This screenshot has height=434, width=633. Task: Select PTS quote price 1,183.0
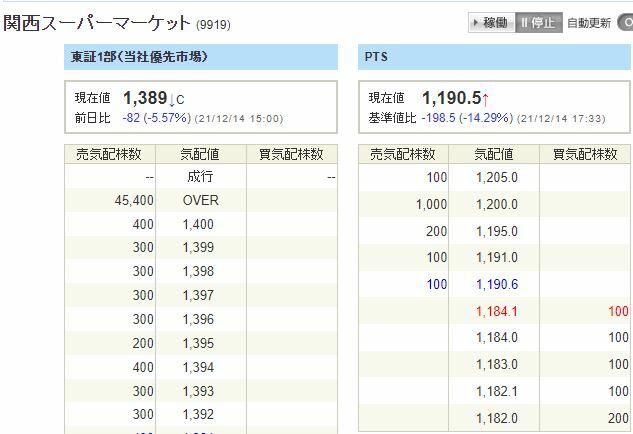coord(497,364)
